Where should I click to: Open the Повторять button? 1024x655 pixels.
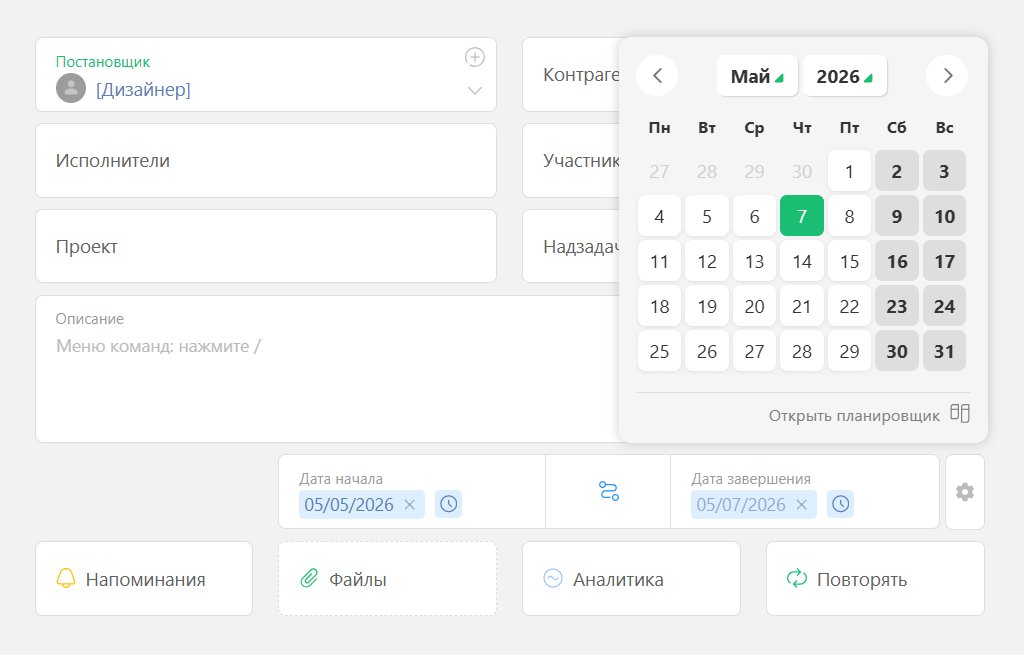coord(875,578)
